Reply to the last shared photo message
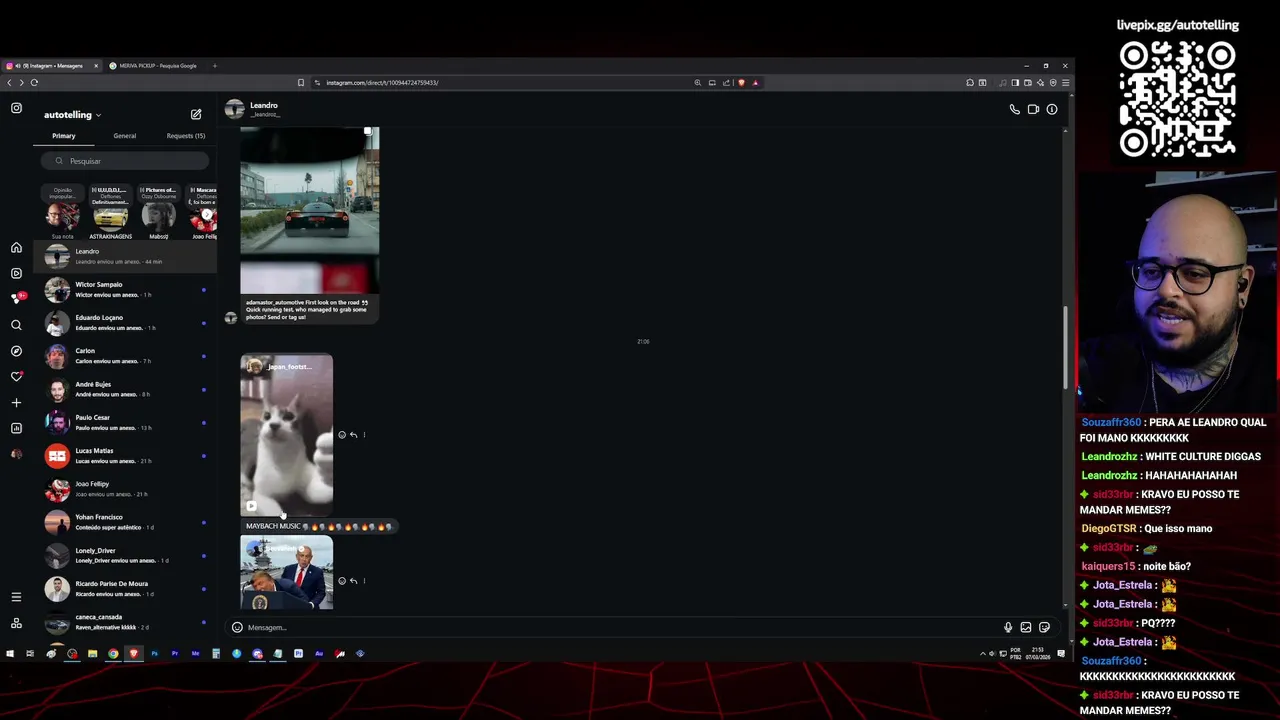1280x720 pixels. coord(353,581)
